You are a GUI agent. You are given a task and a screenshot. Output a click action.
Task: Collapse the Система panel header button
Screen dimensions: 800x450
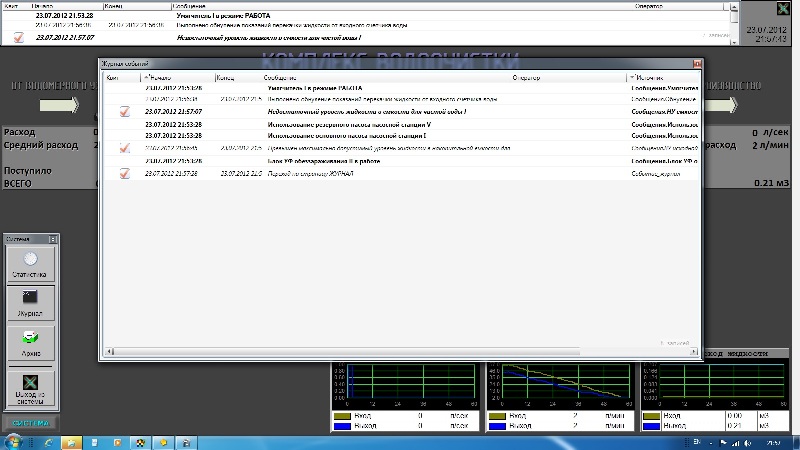click(x=53, y=240)
